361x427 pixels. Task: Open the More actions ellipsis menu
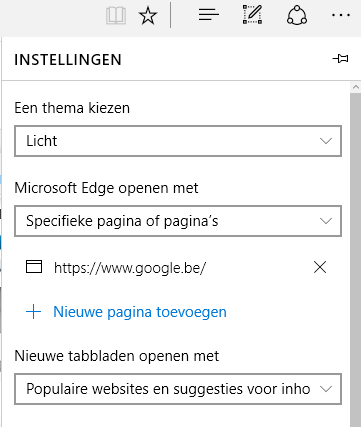tap(341, 15)
